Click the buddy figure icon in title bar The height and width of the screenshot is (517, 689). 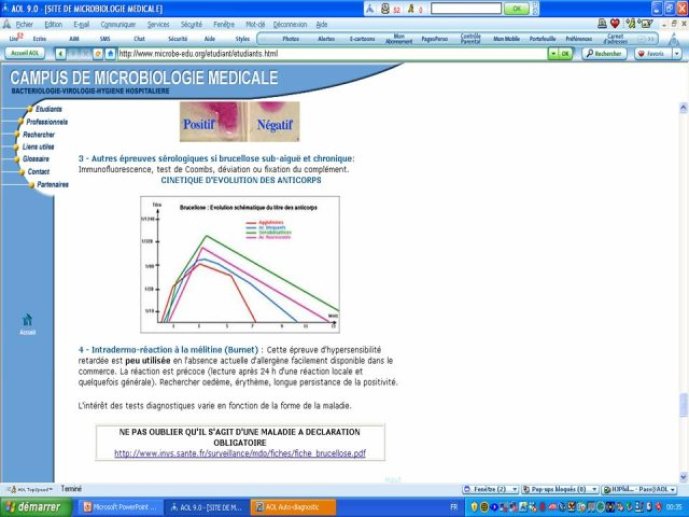(x=411, y=8)
